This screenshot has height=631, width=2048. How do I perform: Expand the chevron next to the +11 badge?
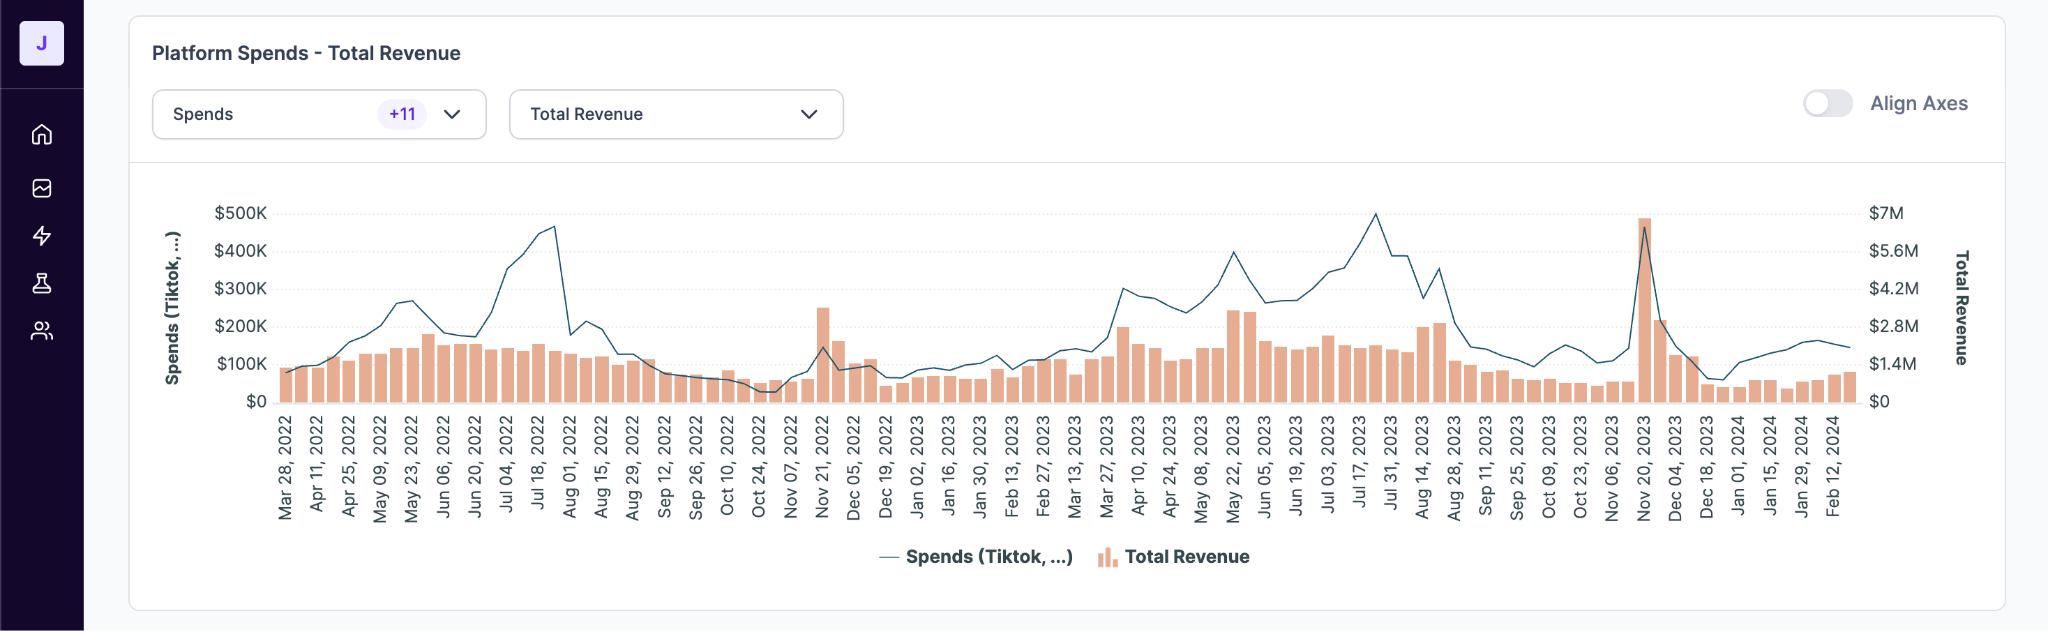(x=452, y=114)
